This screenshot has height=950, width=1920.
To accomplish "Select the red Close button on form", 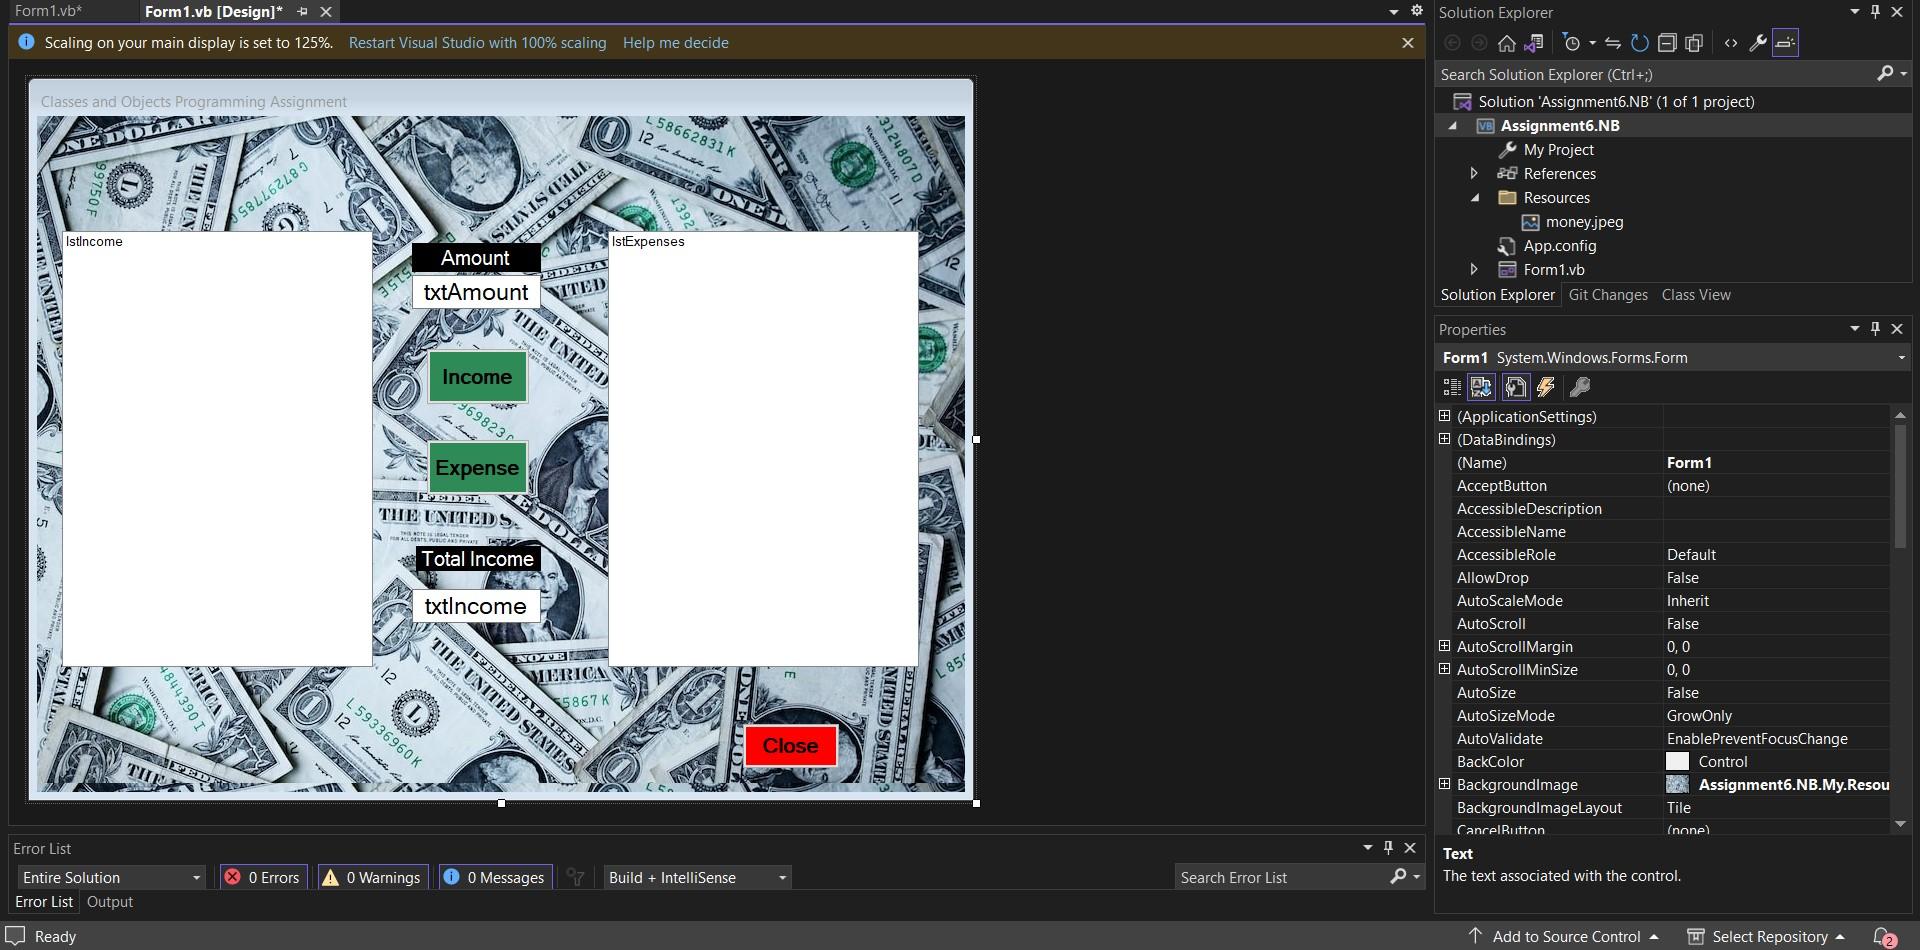I will click(x=790, y=746).
